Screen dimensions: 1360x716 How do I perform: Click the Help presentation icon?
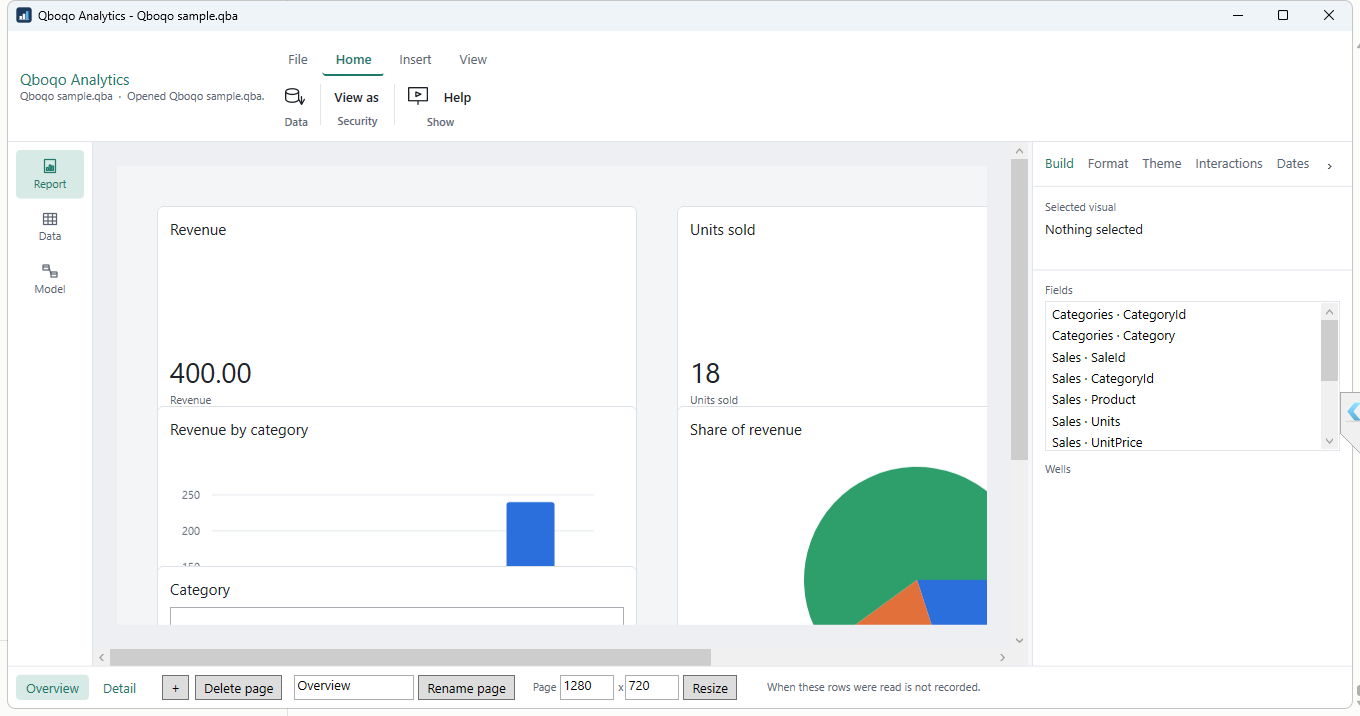tap(418, 96)
